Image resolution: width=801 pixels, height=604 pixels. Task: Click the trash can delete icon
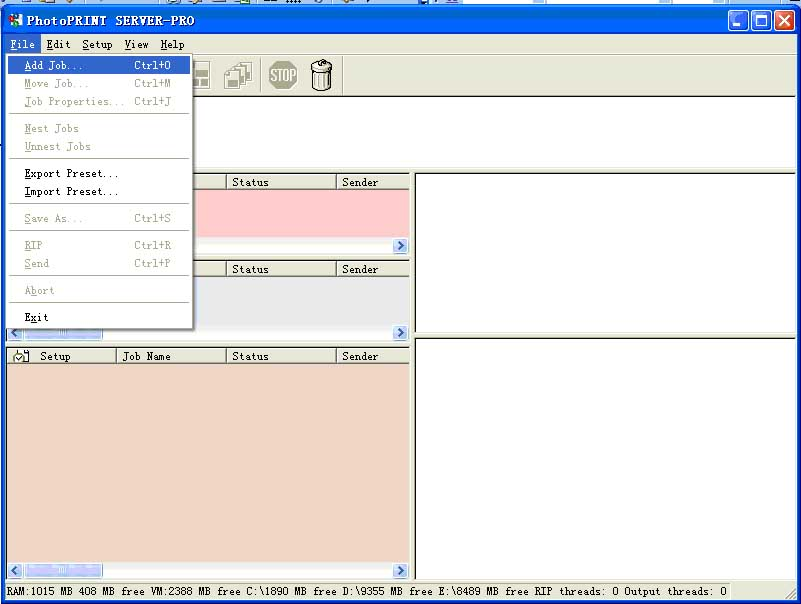pos(321,75)
